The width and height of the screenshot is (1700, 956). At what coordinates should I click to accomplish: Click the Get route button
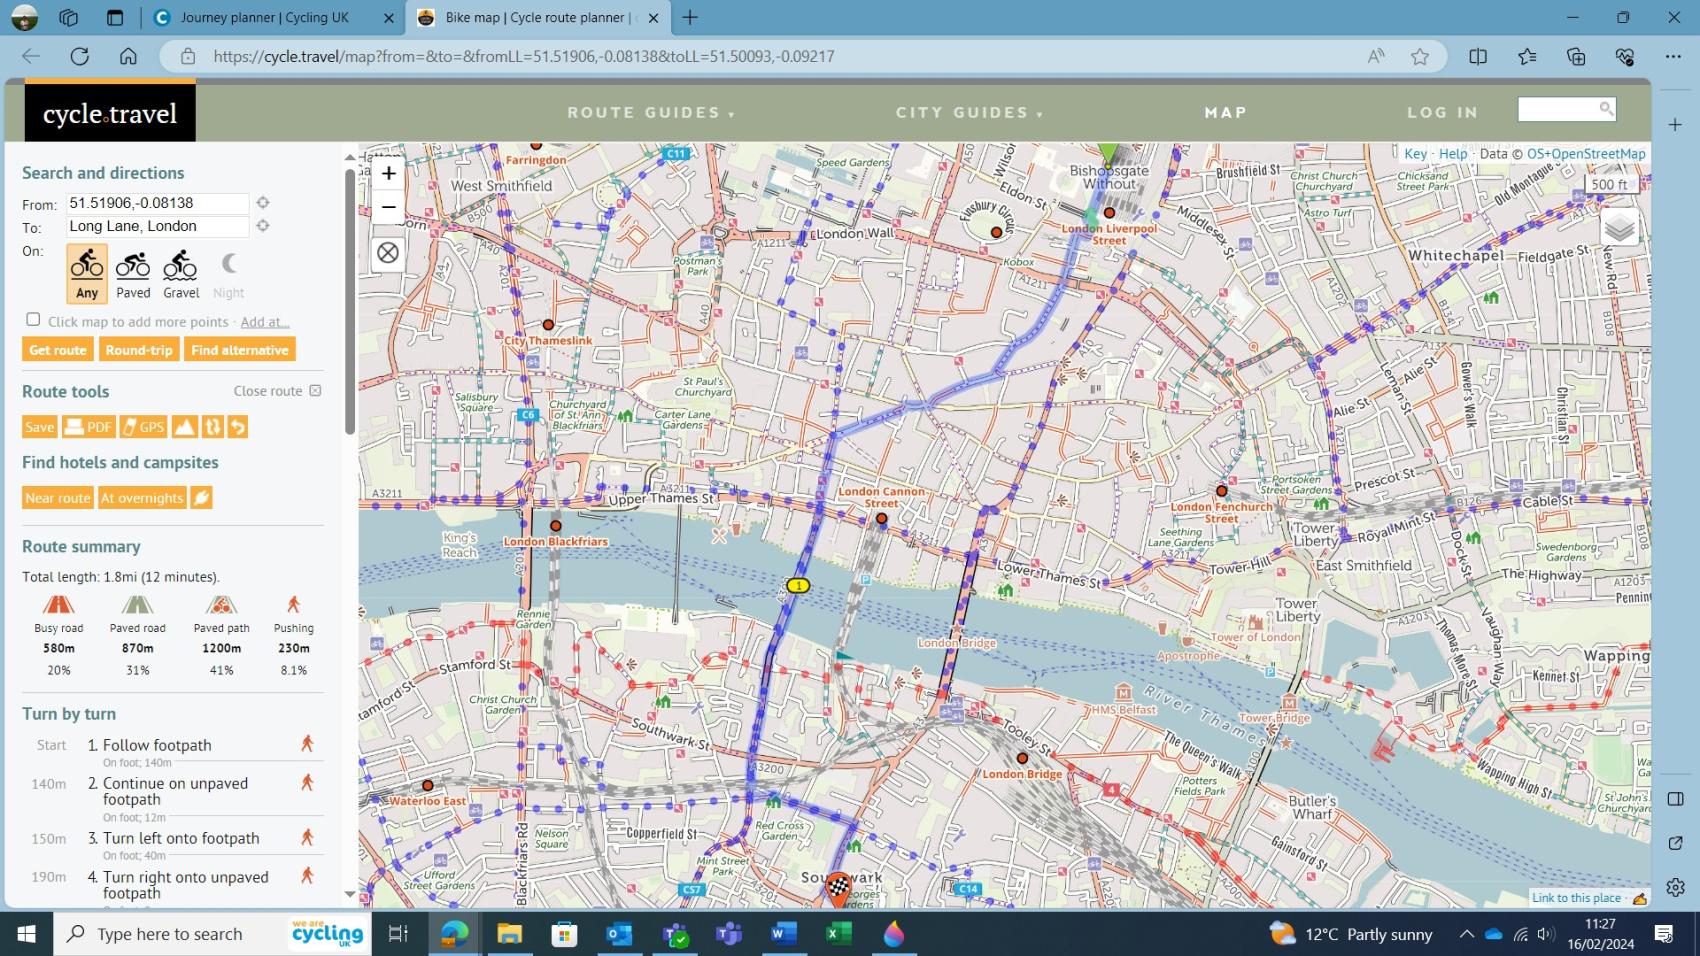(57, 349)
